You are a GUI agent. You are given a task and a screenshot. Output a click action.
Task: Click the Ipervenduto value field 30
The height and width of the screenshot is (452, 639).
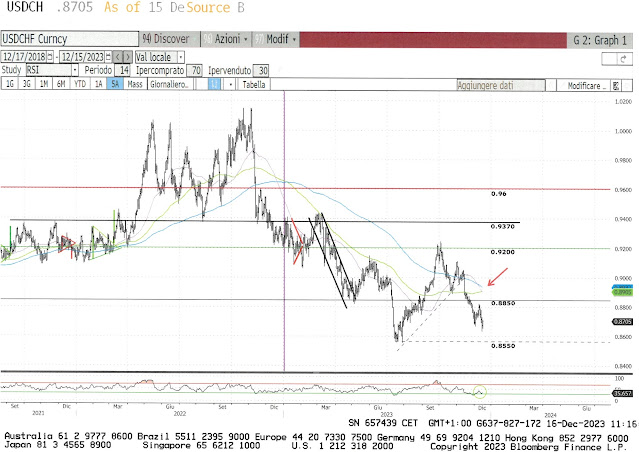pos(261,70)
